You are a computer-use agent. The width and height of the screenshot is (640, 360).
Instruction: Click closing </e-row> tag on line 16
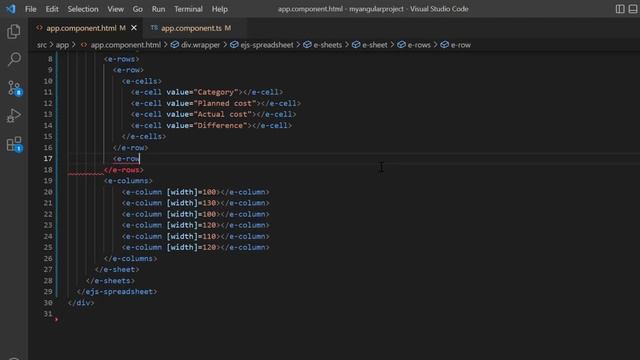pyautogui.click(x=130, y=148)
